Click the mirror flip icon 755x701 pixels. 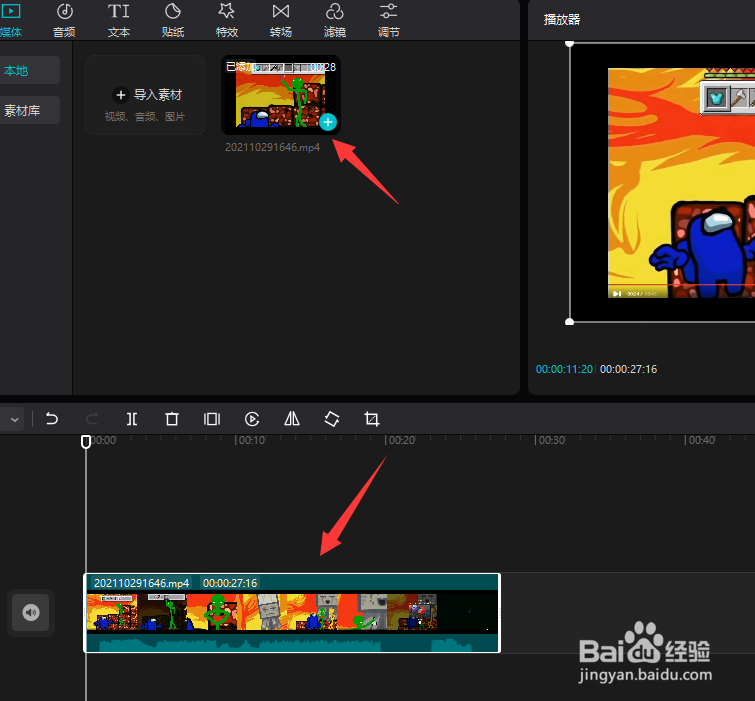(292, 419)
